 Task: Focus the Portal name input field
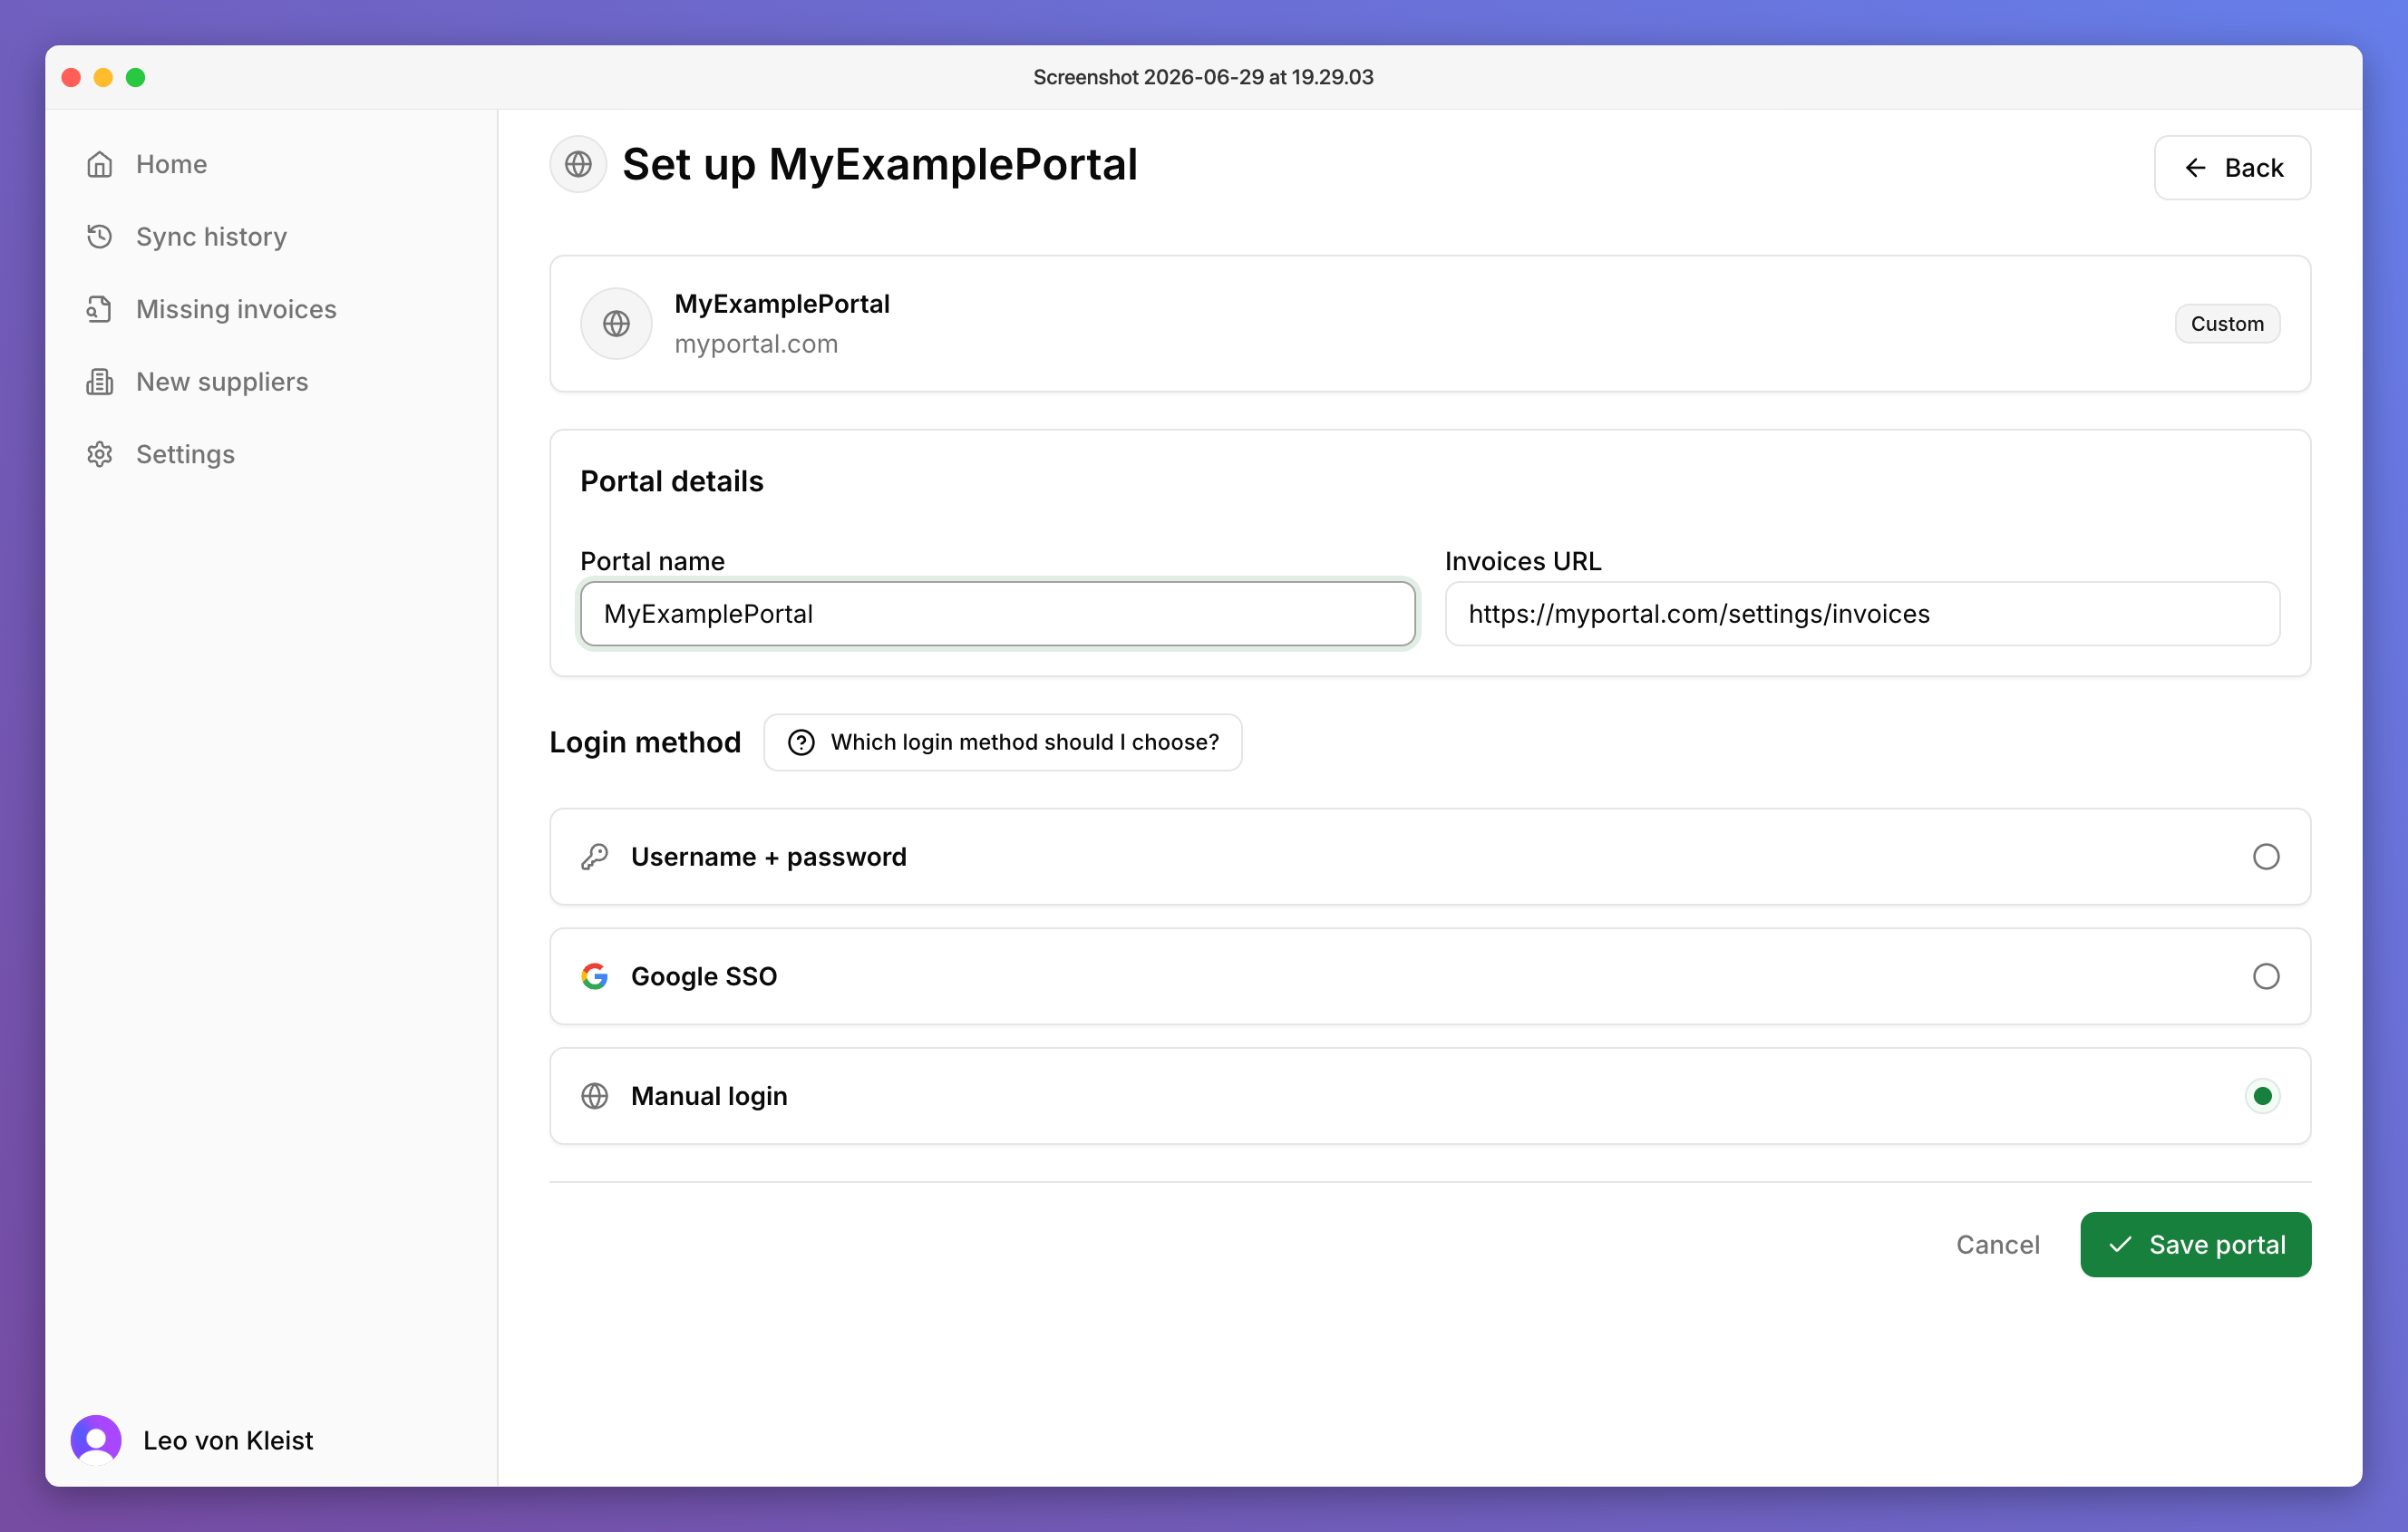click(997, 614)
